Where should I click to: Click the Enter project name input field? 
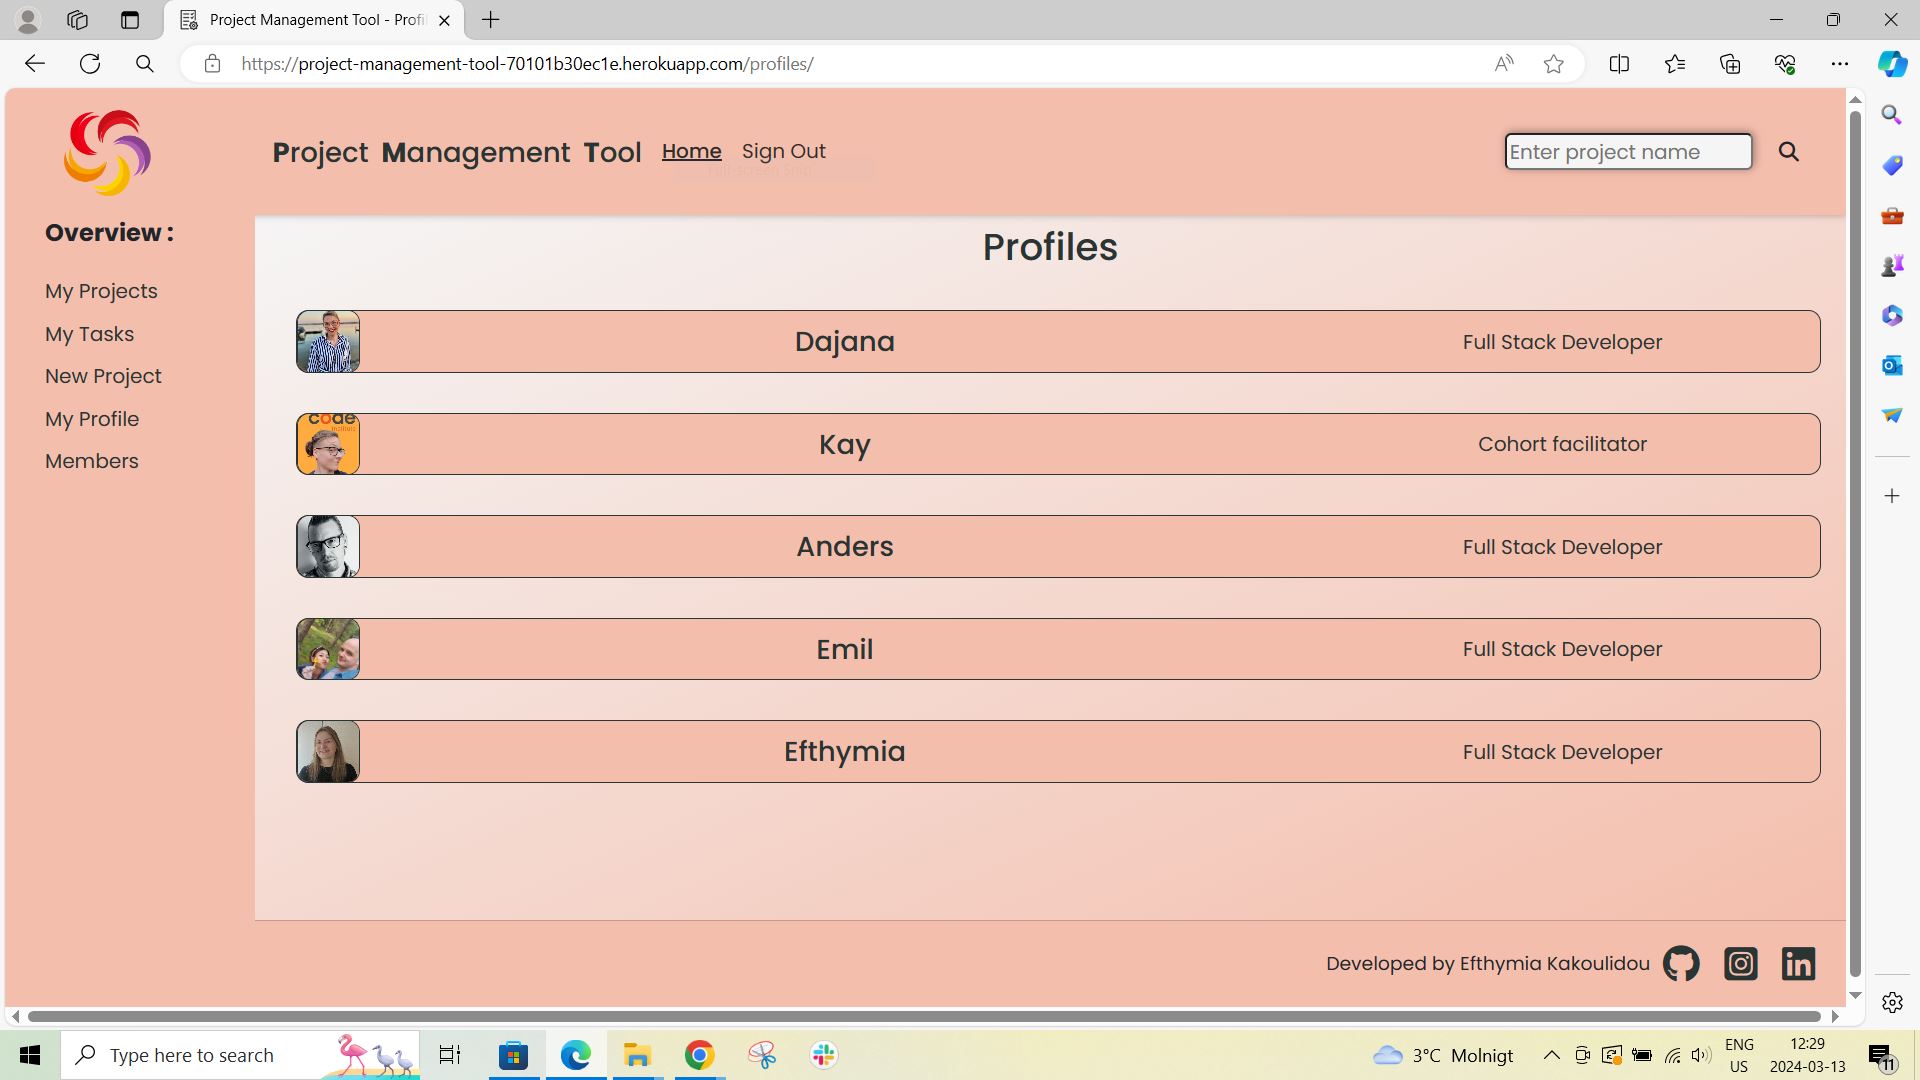(x=1627, y=152)
